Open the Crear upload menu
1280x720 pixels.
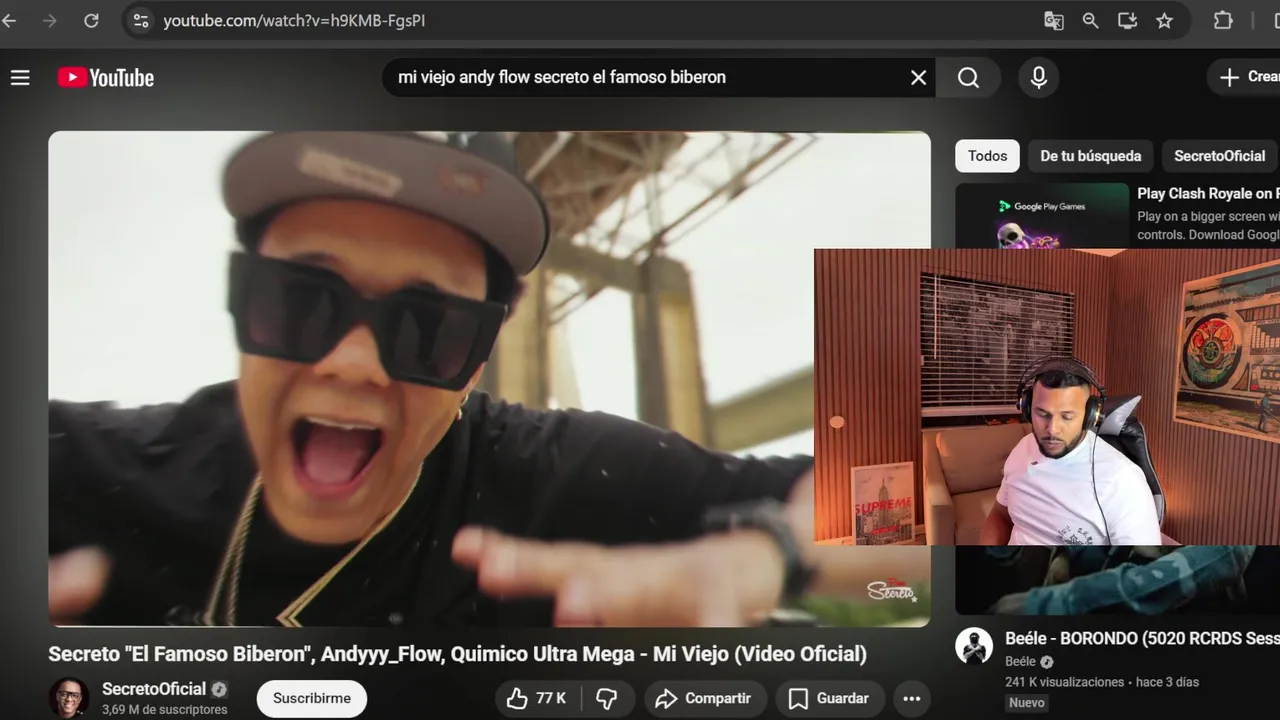click(1244, 78)
